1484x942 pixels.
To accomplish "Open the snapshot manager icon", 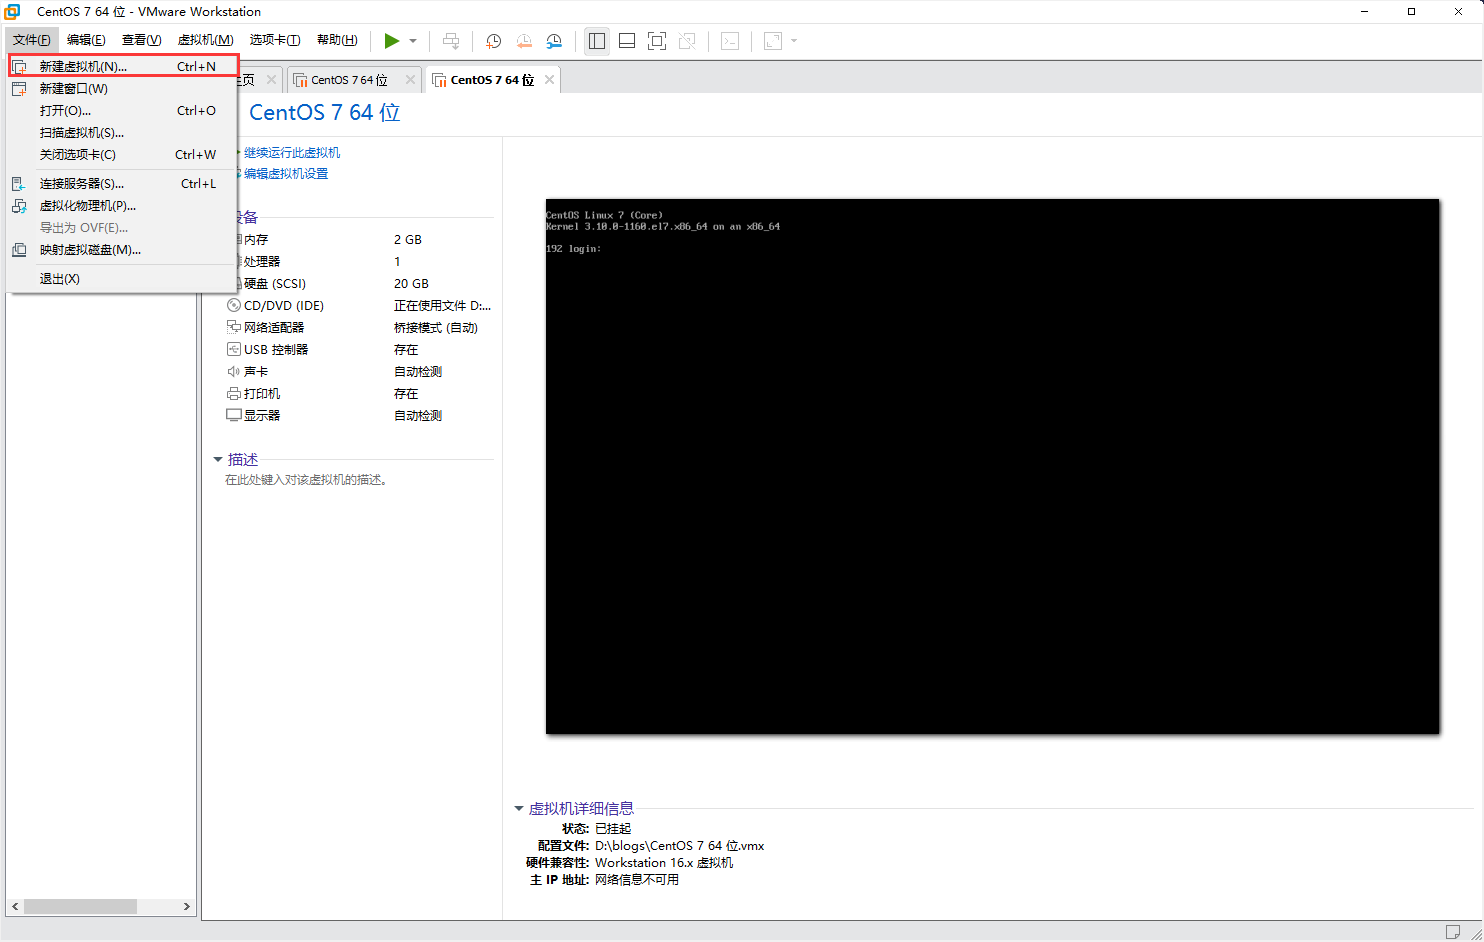I will 554,41.
